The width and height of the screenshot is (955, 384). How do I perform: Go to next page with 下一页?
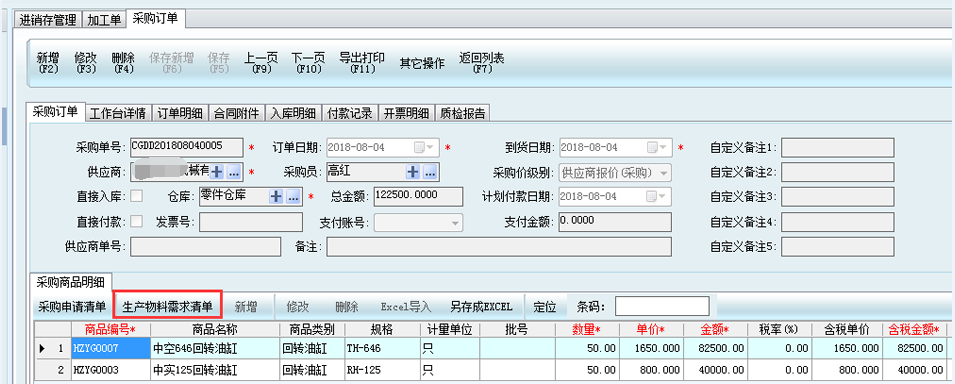point(308,63)
